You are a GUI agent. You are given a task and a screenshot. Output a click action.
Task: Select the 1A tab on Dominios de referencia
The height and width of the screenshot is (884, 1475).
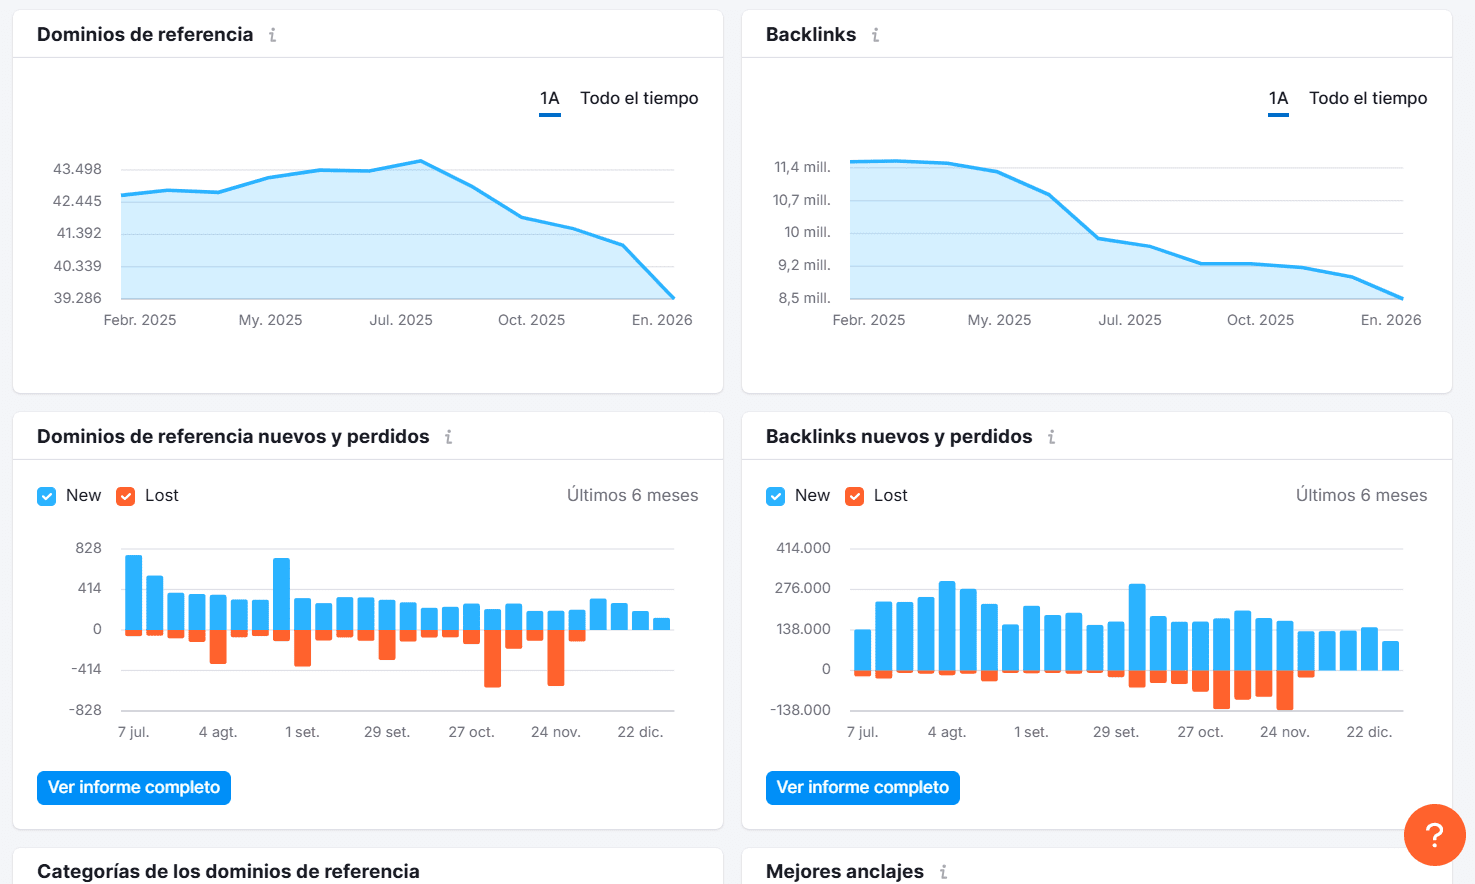click(549, 98)
